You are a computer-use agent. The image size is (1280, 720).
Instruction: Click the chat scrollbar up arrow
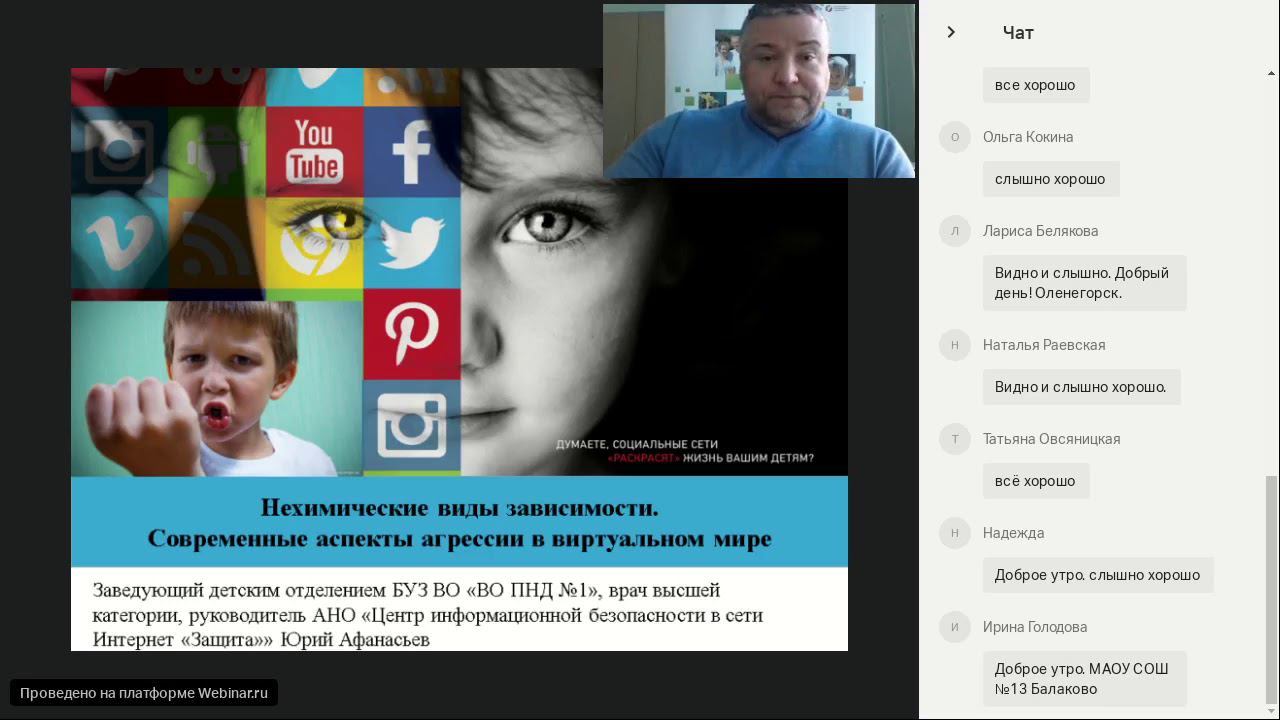tap(1272, 73)
